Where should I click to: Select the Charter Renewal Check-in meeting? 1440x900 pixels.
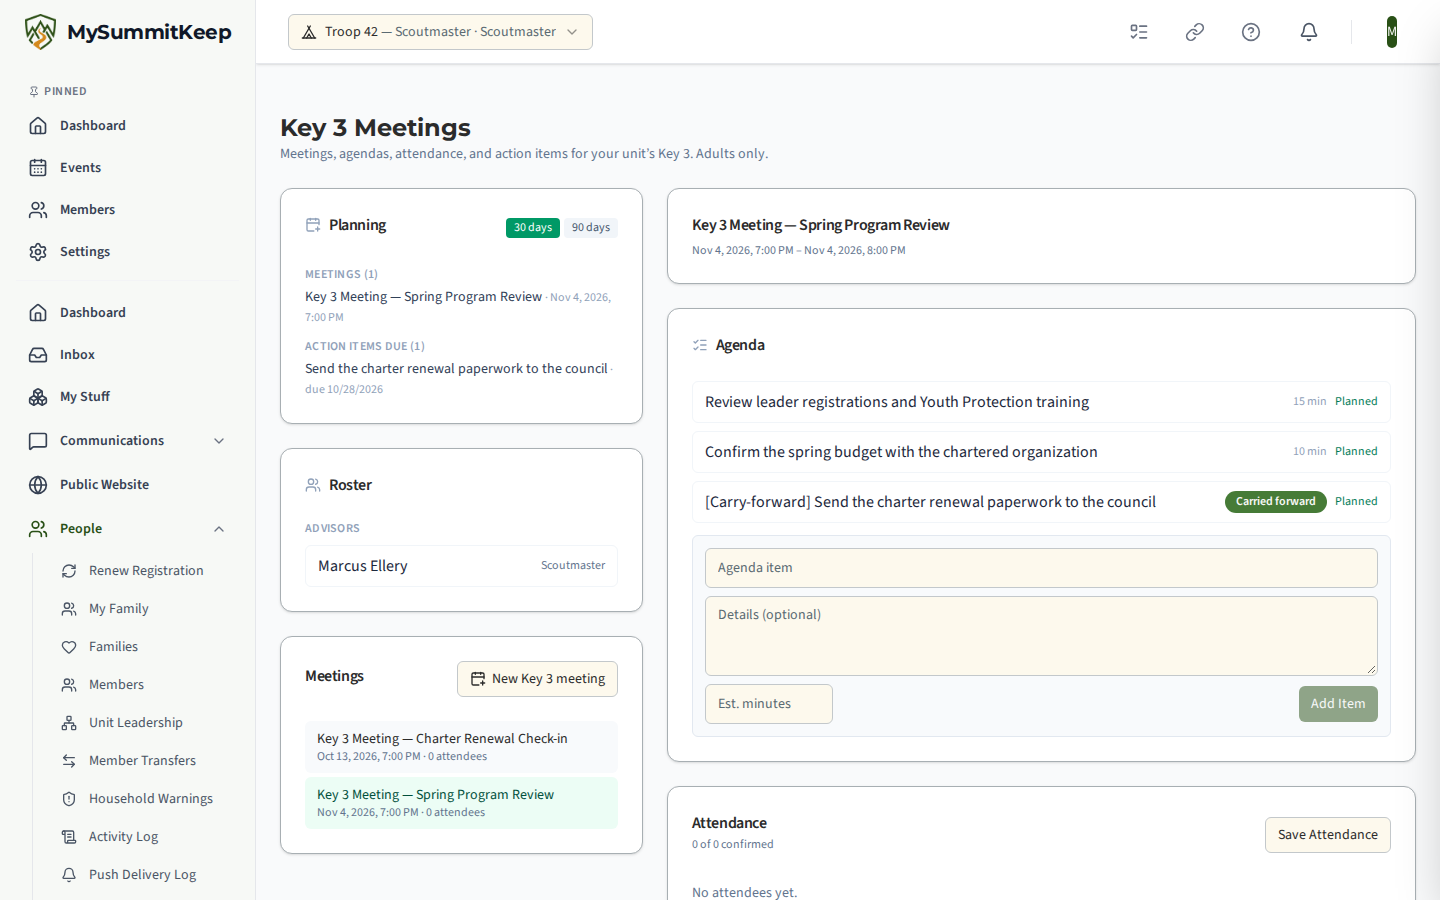coord(461,747)
